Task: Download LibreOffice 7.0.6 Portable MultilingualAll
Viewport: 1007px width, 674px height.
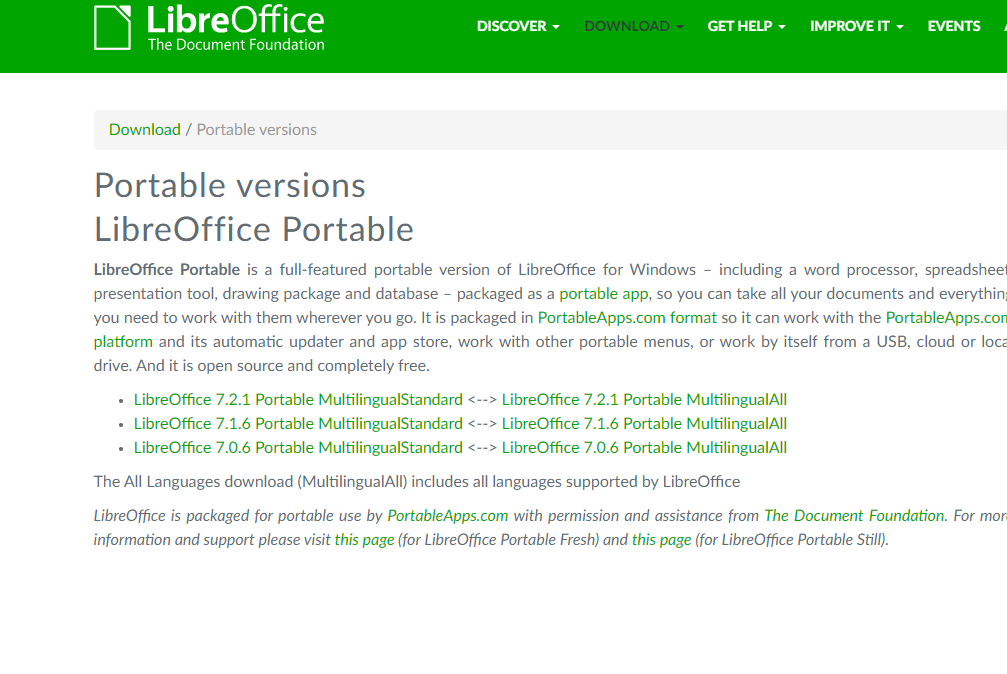Action: click(x=644, y=448)
